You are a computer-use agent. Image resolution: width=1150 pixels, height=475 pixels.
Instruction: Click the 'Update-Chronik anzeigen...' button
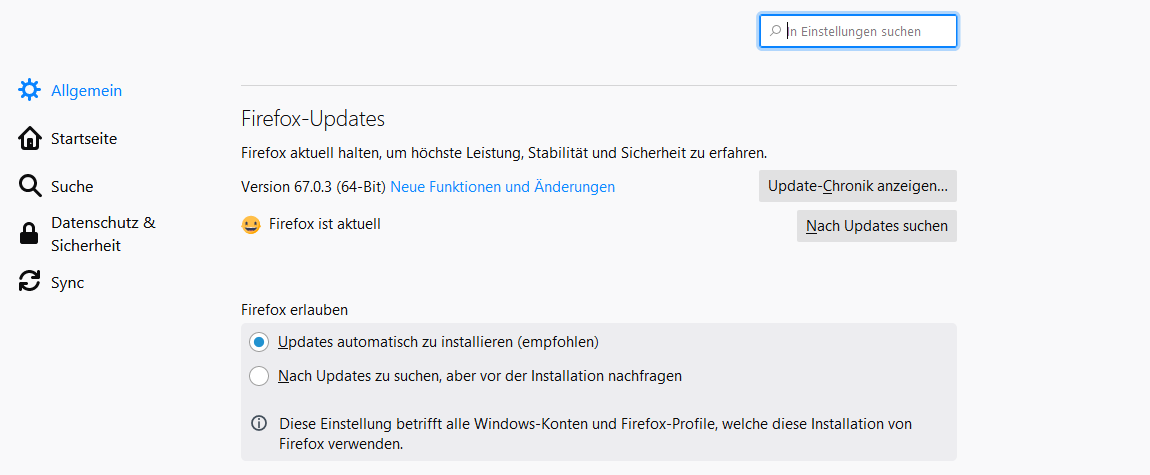tap(857, 186)
